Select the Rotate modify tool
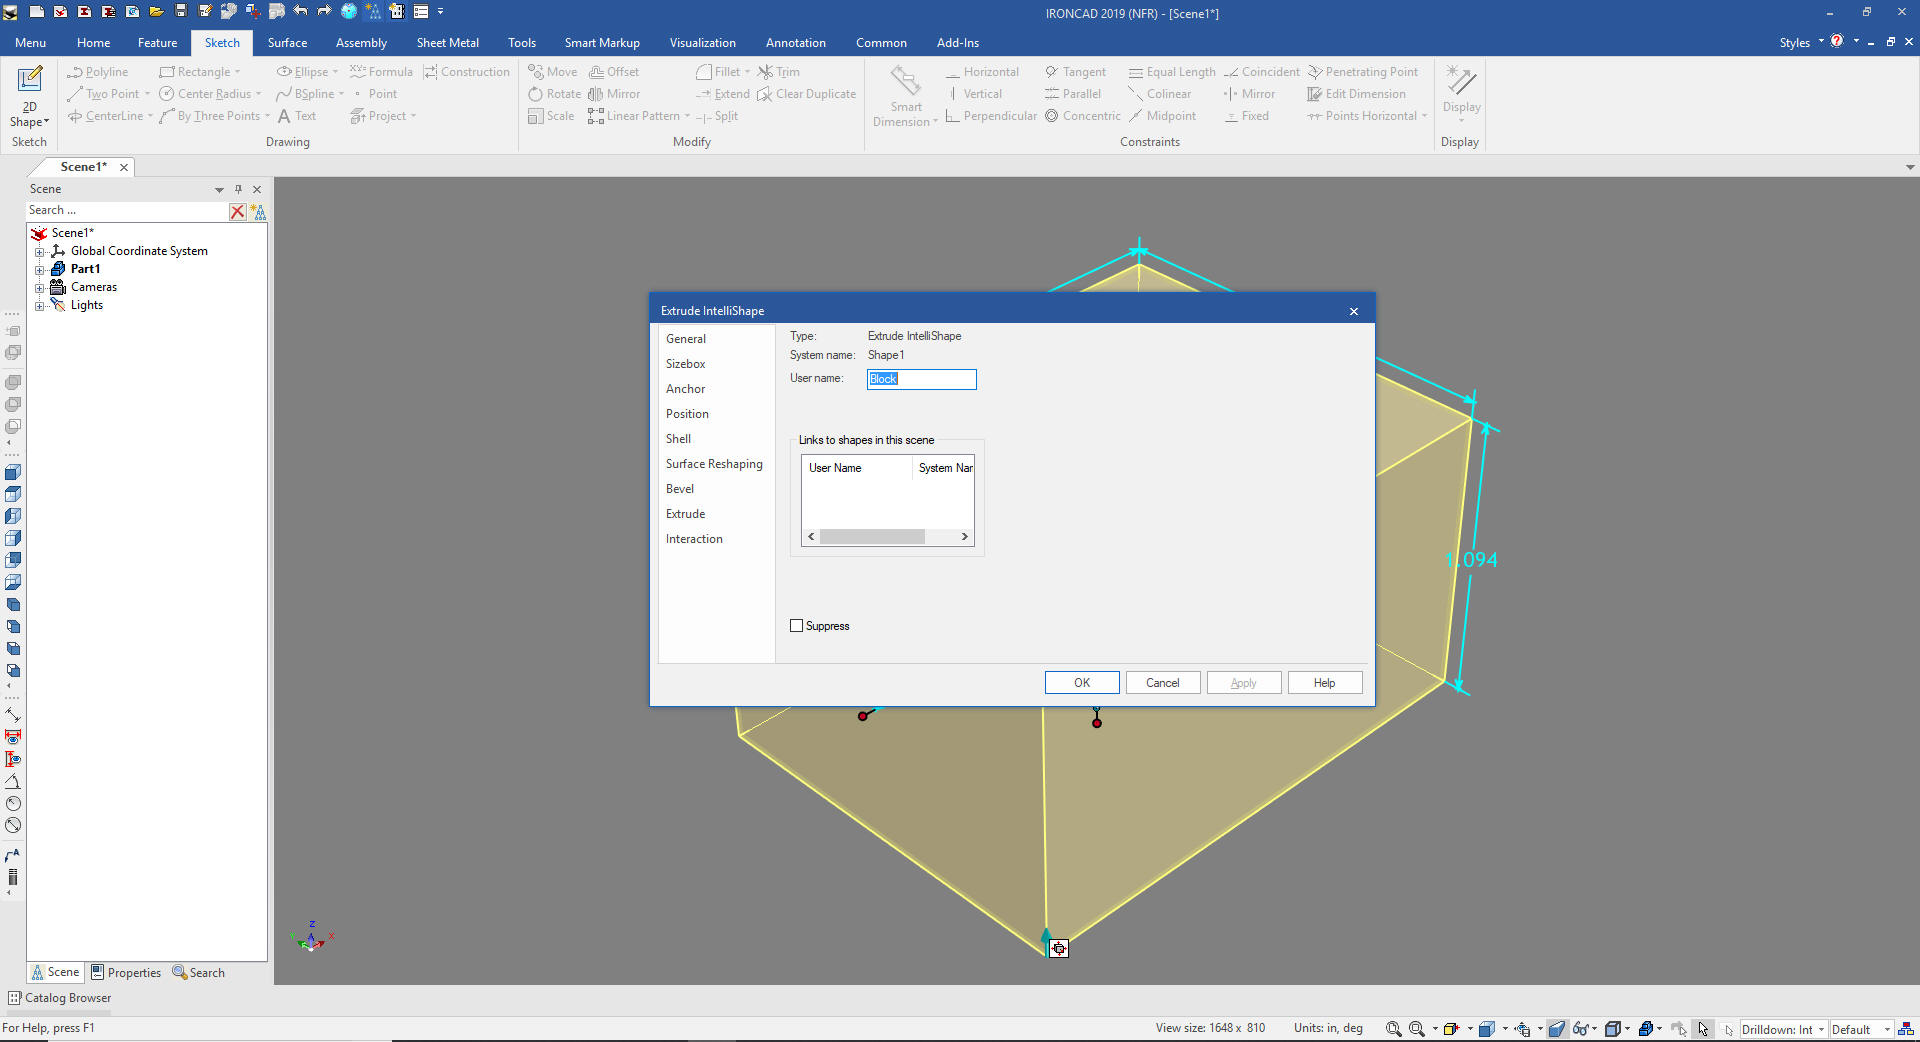The image size is (1920, 1042). pos(555,94)
